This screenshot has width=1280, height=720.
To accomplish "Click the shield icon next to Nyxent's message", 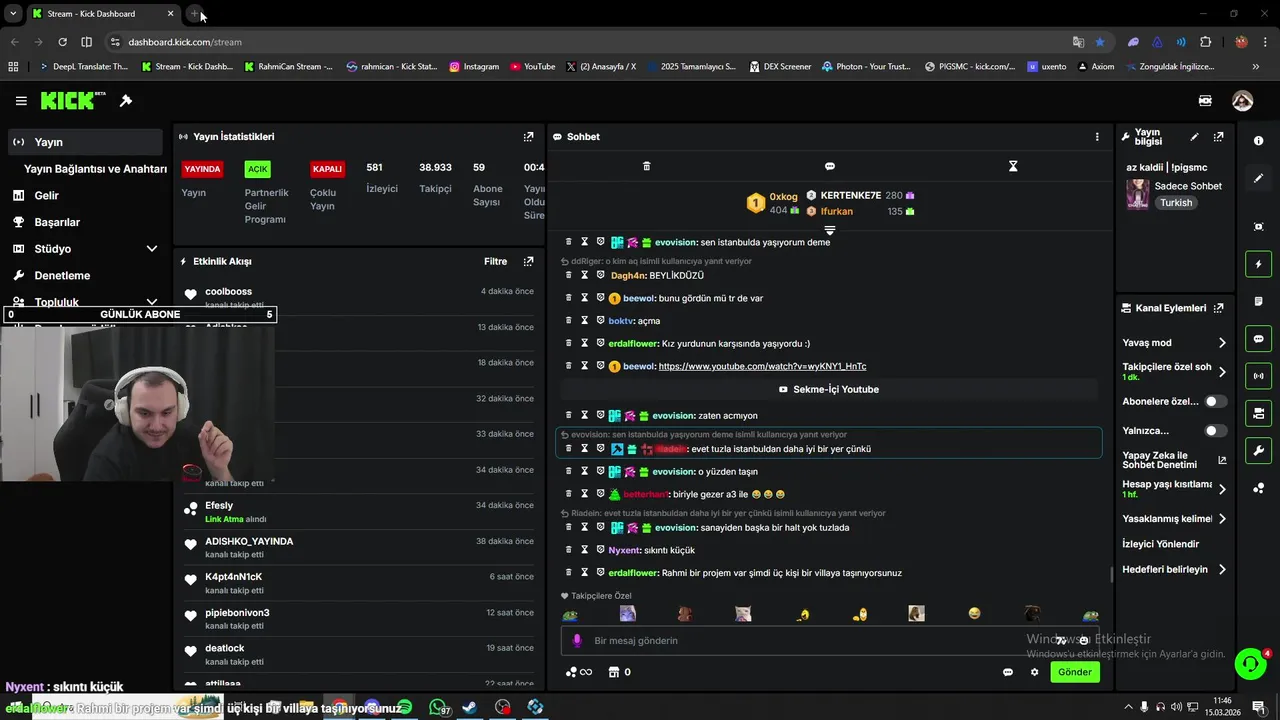I will 600,550.
